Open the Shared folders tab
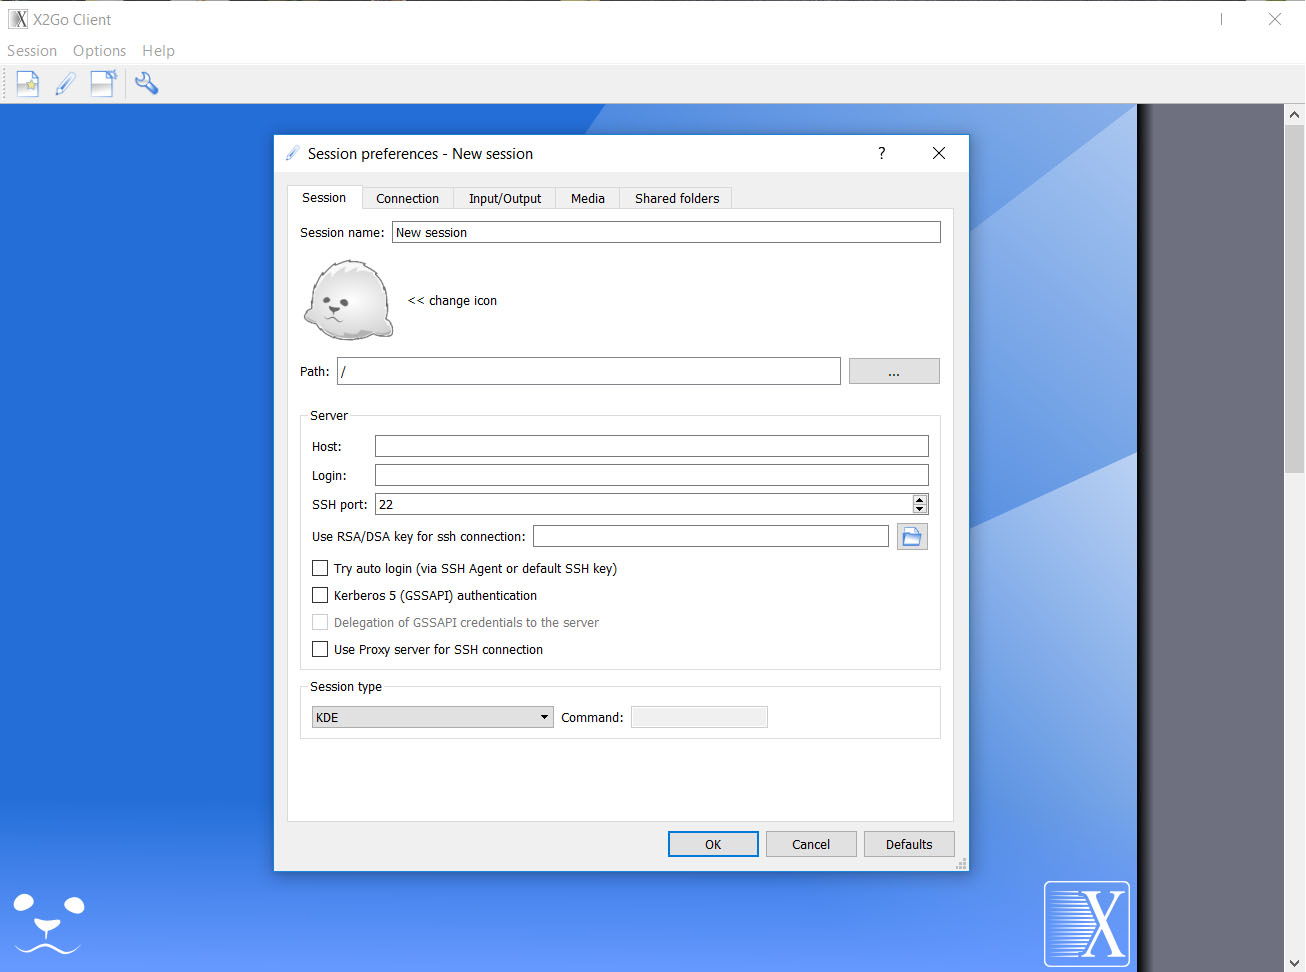This screenshot has height=972, width=1306. 676,198
